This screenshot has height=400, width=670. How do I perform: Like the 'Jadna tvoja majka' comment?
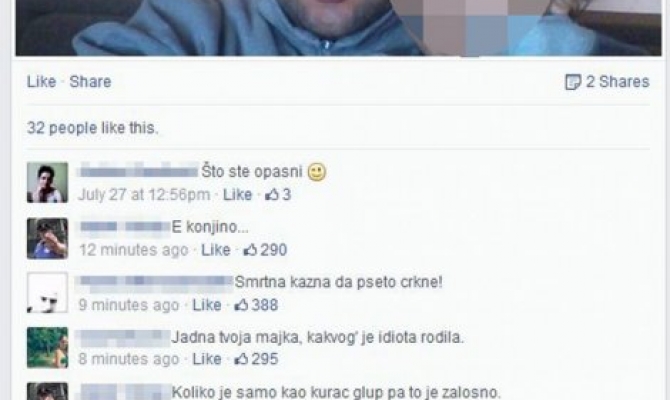click(x=207, y=359)
